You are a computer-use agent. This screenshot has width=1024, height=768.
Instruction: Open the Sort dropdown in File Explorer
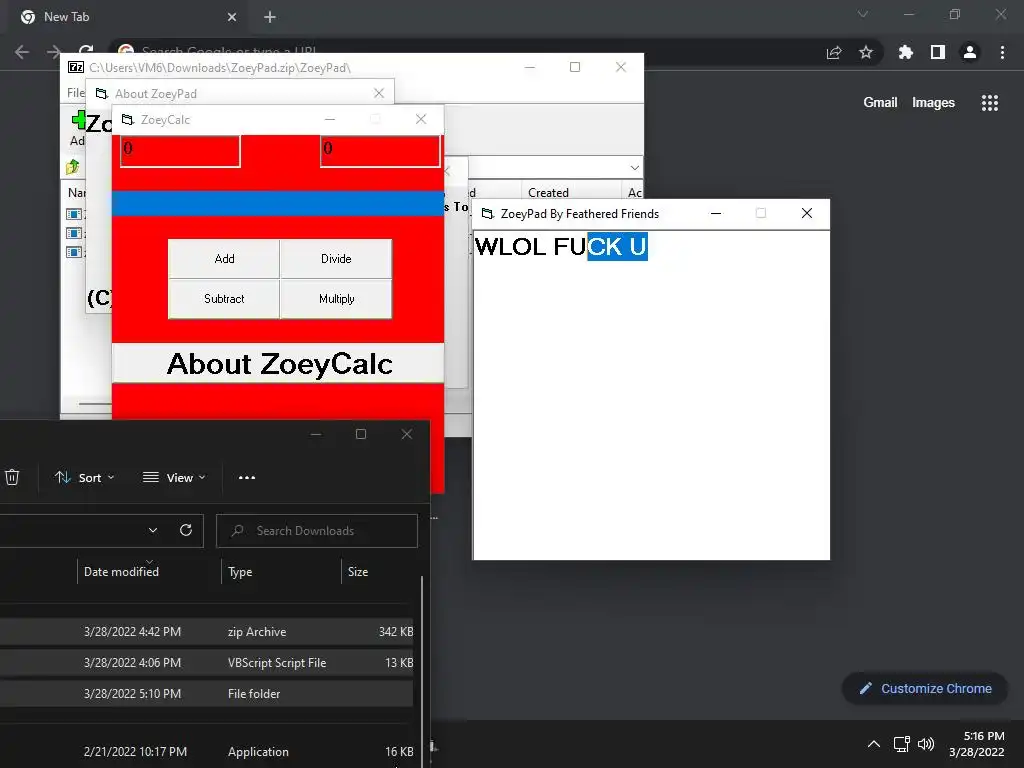tap(84, 477)
